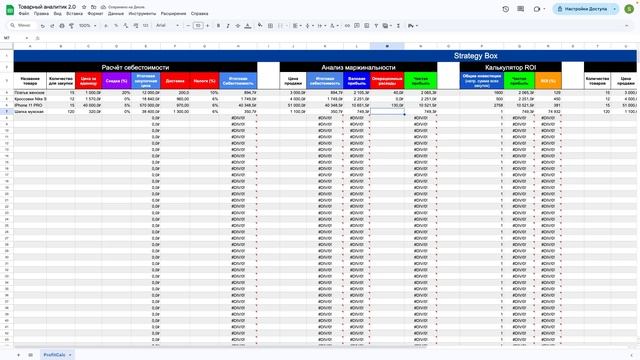Open the Правка menu

click(x=41, y=13)
